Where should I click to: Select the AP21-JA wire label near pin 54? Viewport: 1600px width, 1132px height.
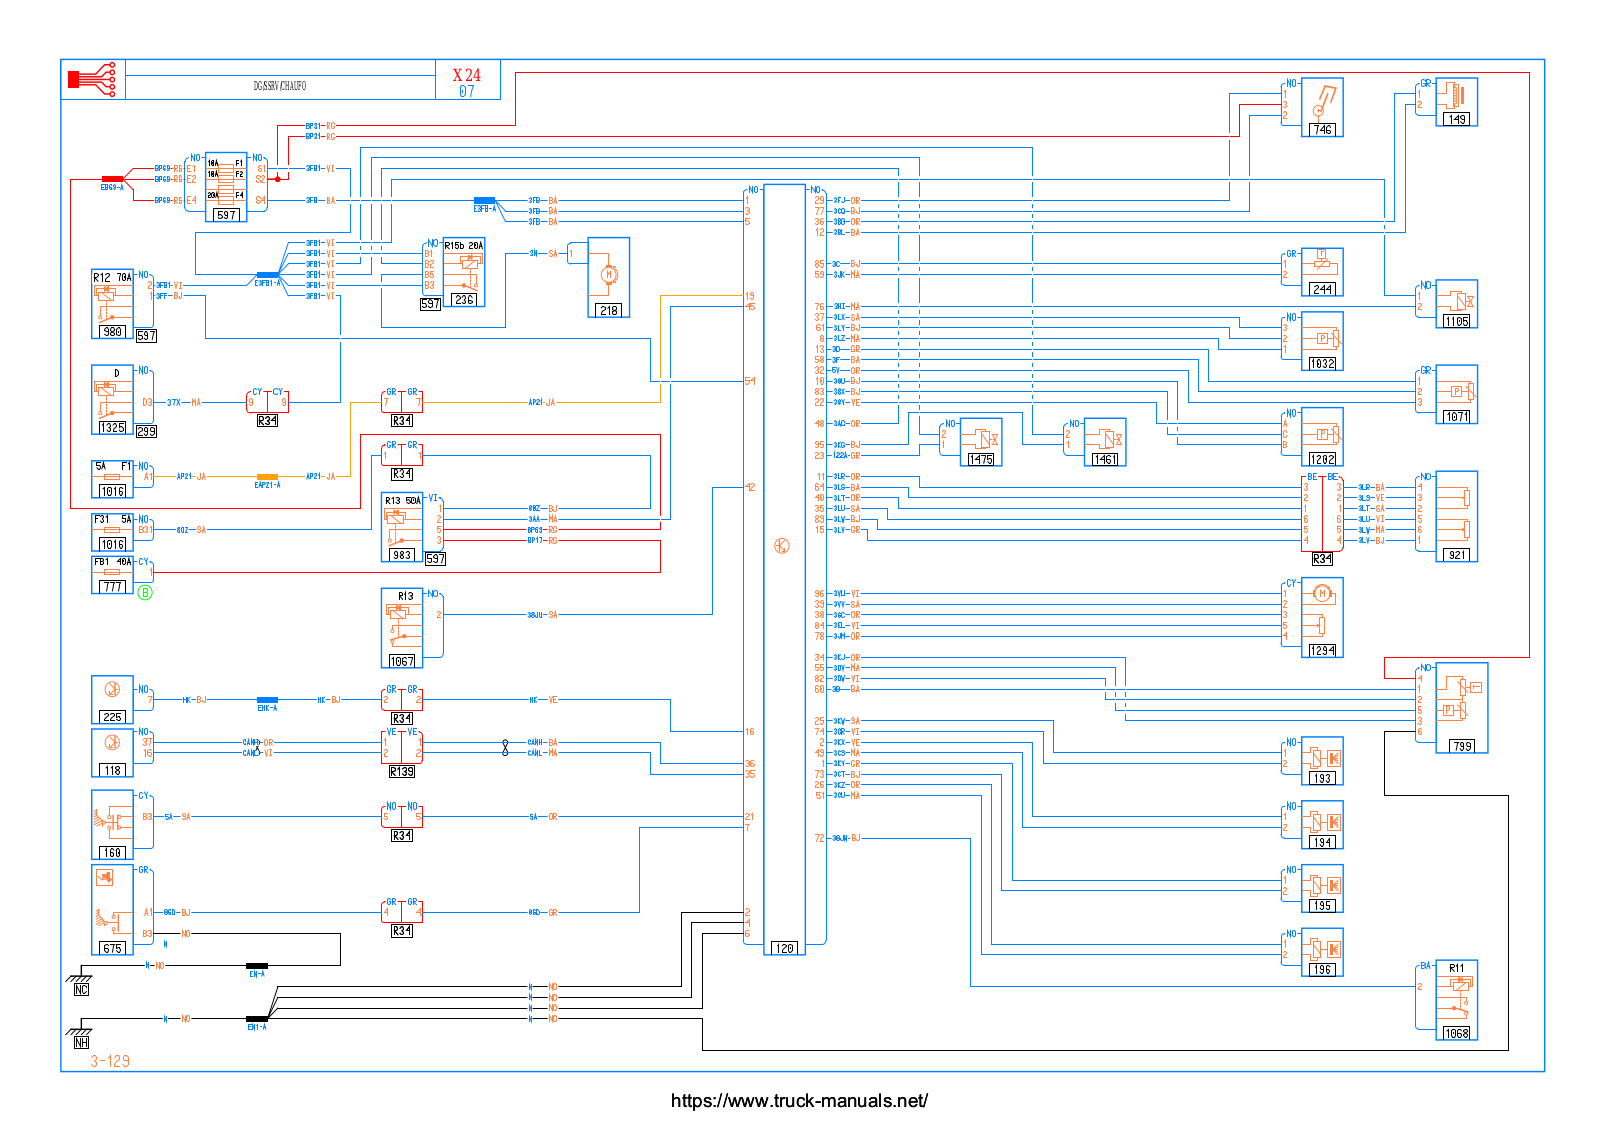tap(541, 403)
